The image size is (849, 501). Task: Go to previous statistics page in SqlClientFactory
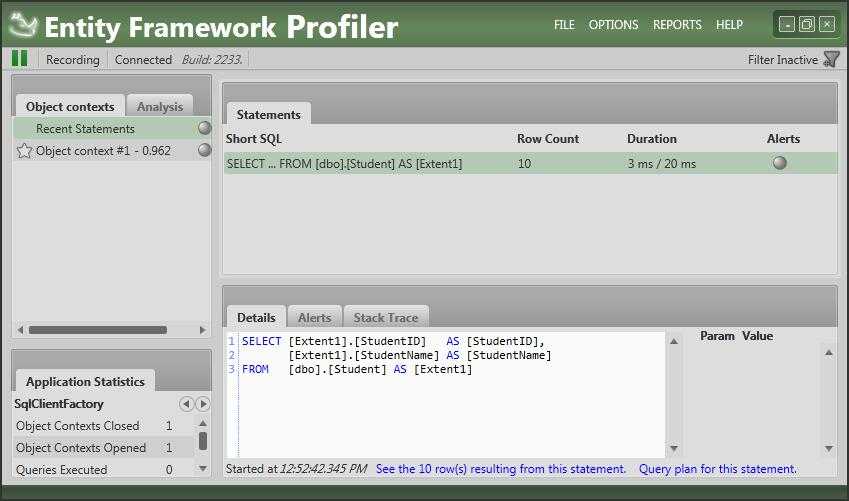pos(186,404)
